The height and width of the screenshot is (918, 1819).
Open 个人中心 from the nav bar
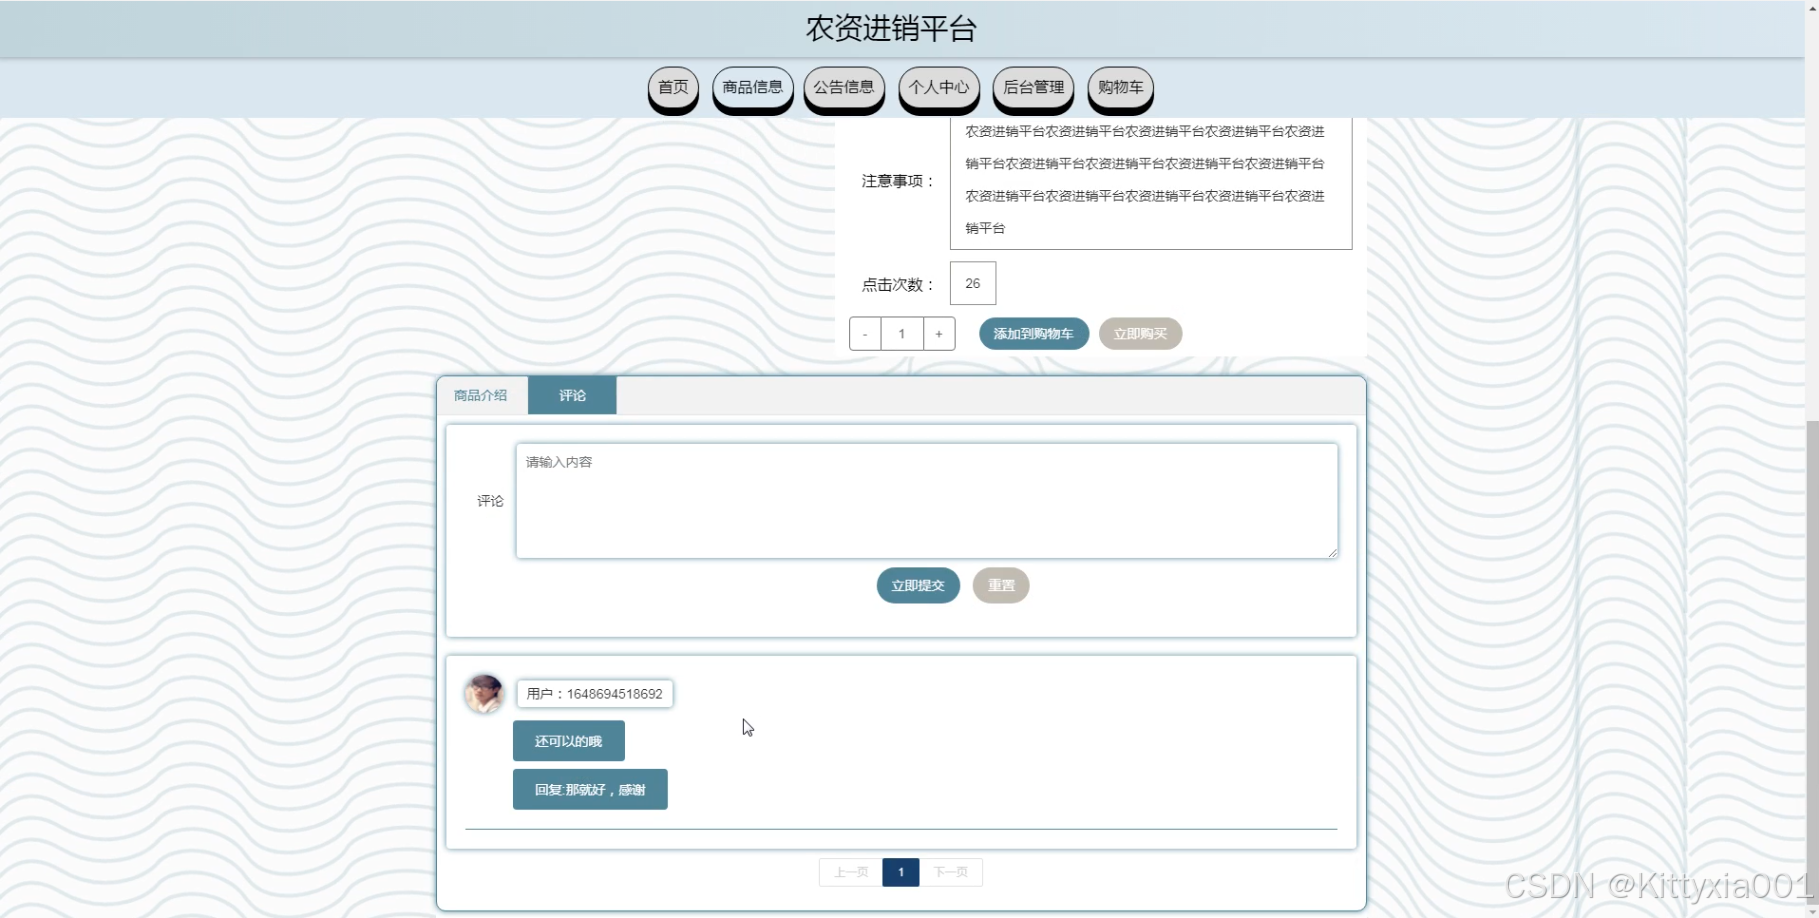(938, 88)
